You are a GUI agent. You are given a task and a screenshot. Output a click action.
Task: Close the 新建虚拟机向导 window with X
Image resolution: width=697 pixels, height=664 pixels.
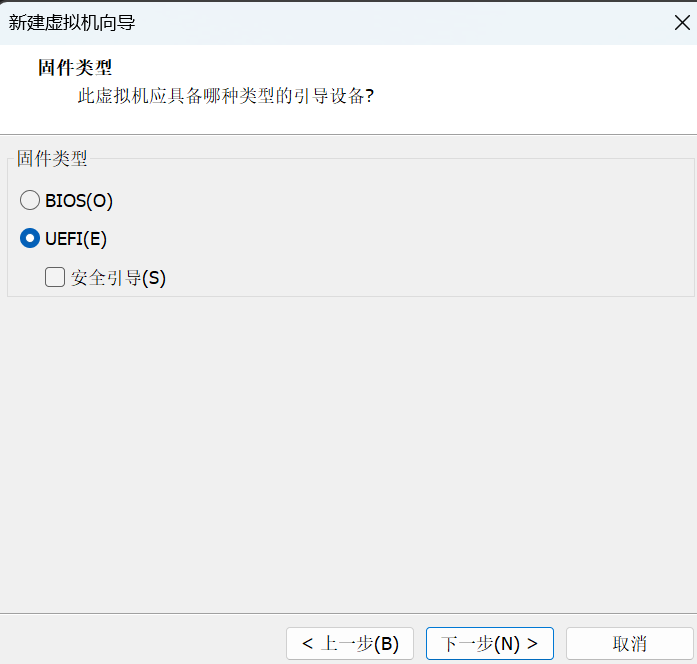[682, 23]
